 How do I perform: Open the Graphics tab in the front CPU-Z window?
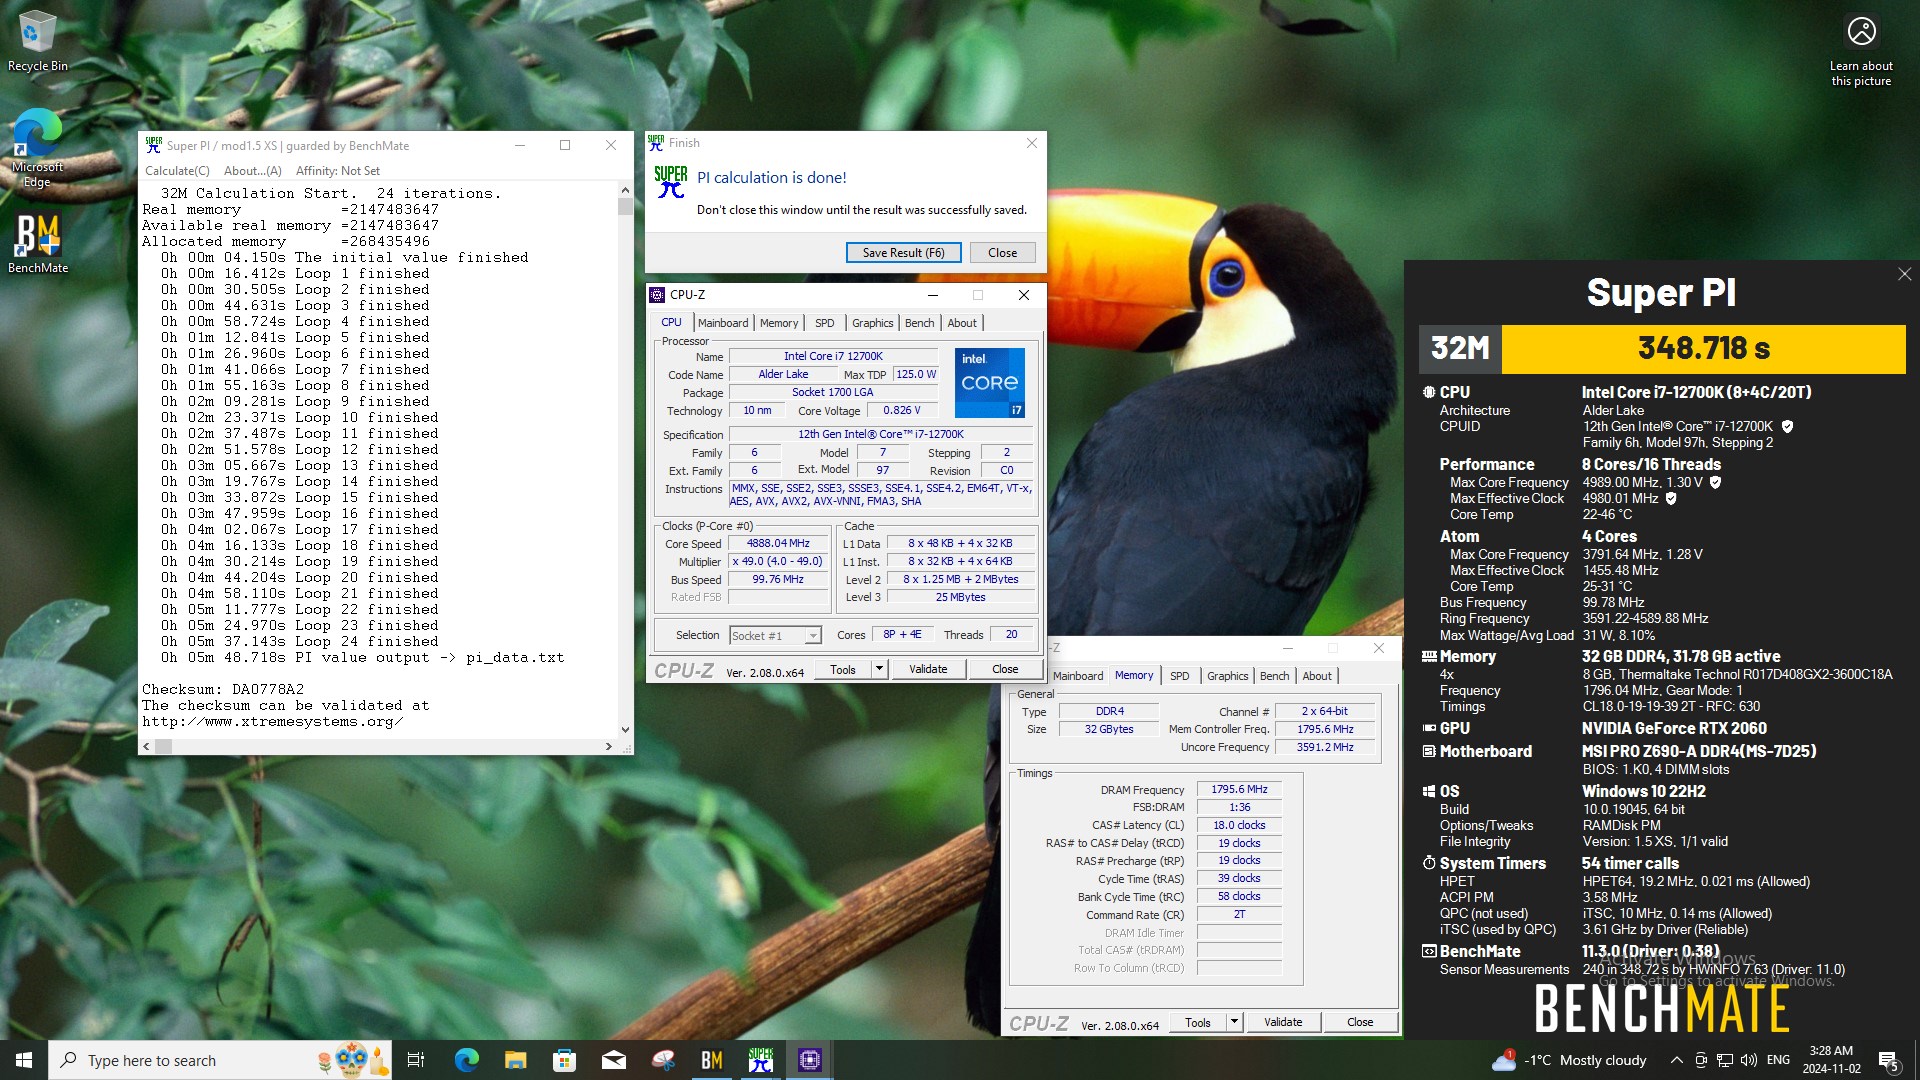[x=872, y=323]
